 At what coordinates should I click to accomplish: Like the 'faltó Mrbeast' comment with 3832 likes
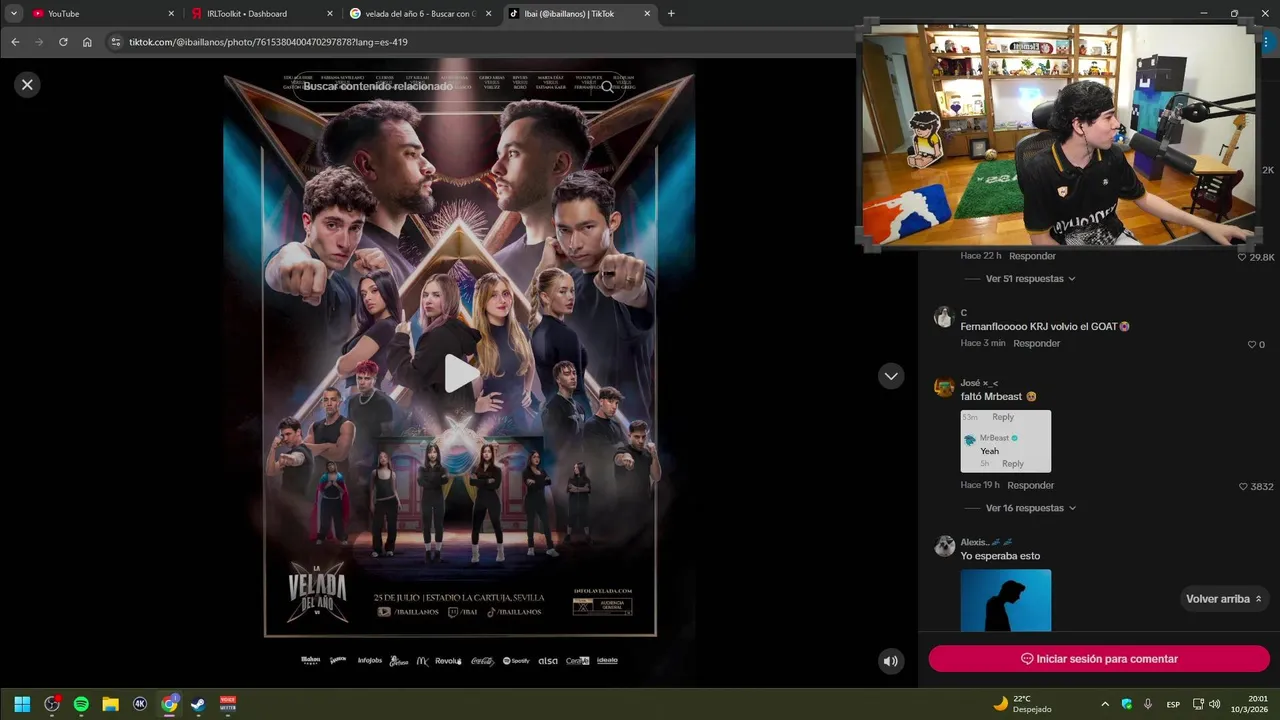pos(1243,487)
